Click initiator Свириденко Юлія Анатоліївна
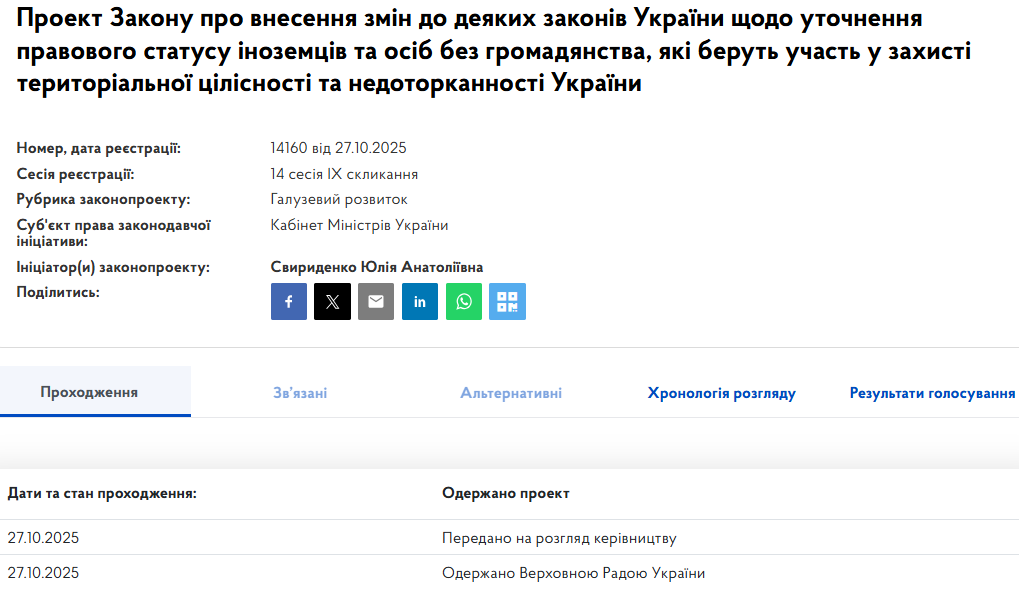The image size is (1019, 613). [376, 266]
